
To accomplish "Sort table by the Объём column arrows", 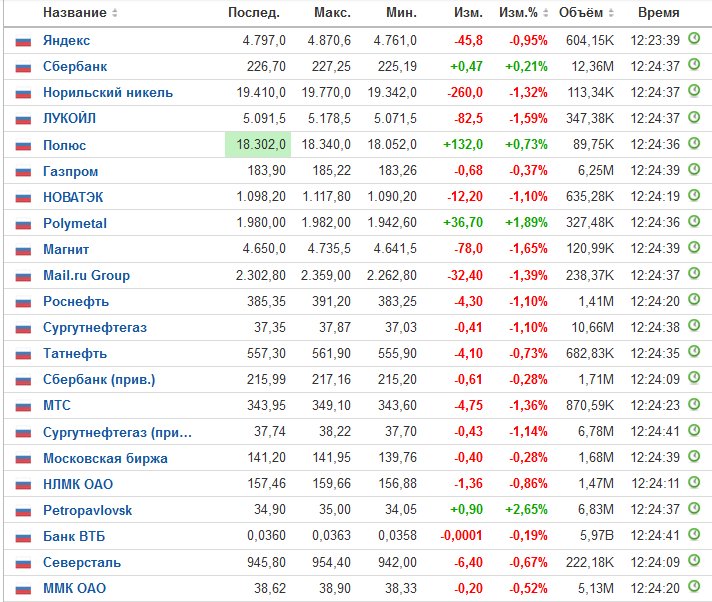I will pos(611,13).
